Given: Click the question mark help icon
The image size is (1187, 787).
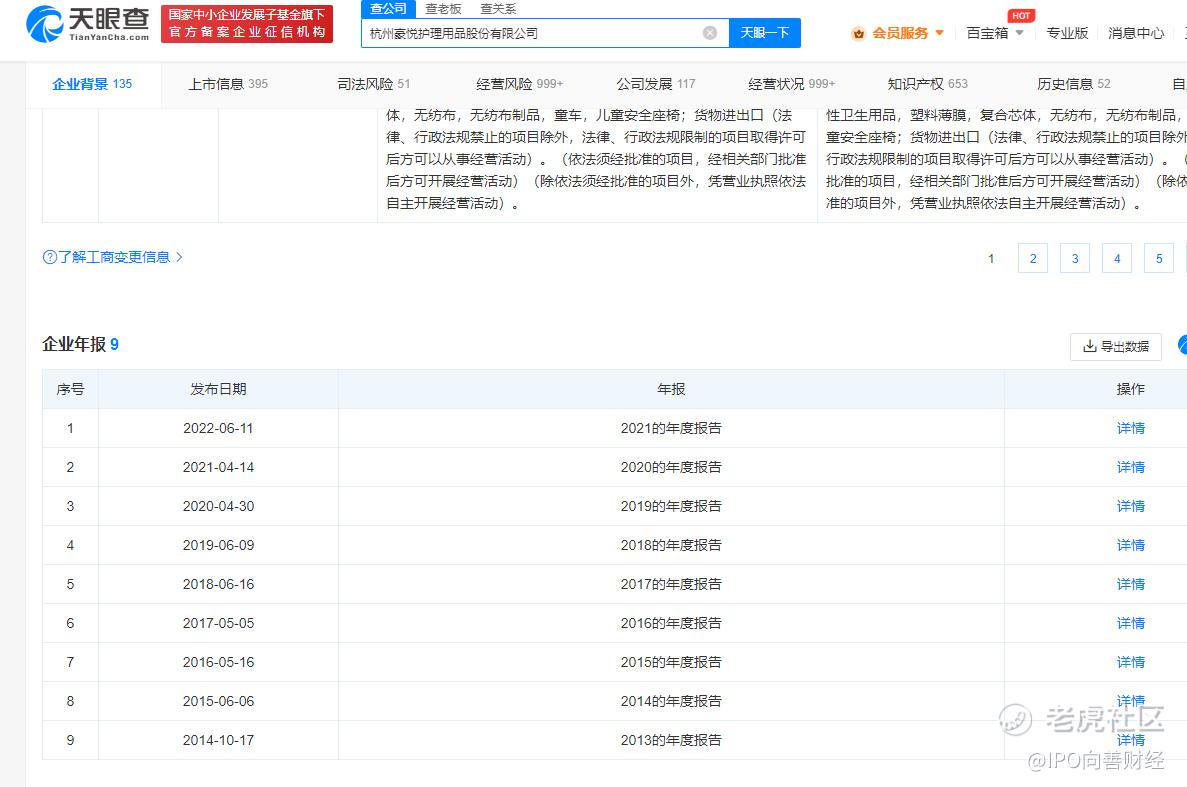Looking at the screenshot, I should coord(50,257).
